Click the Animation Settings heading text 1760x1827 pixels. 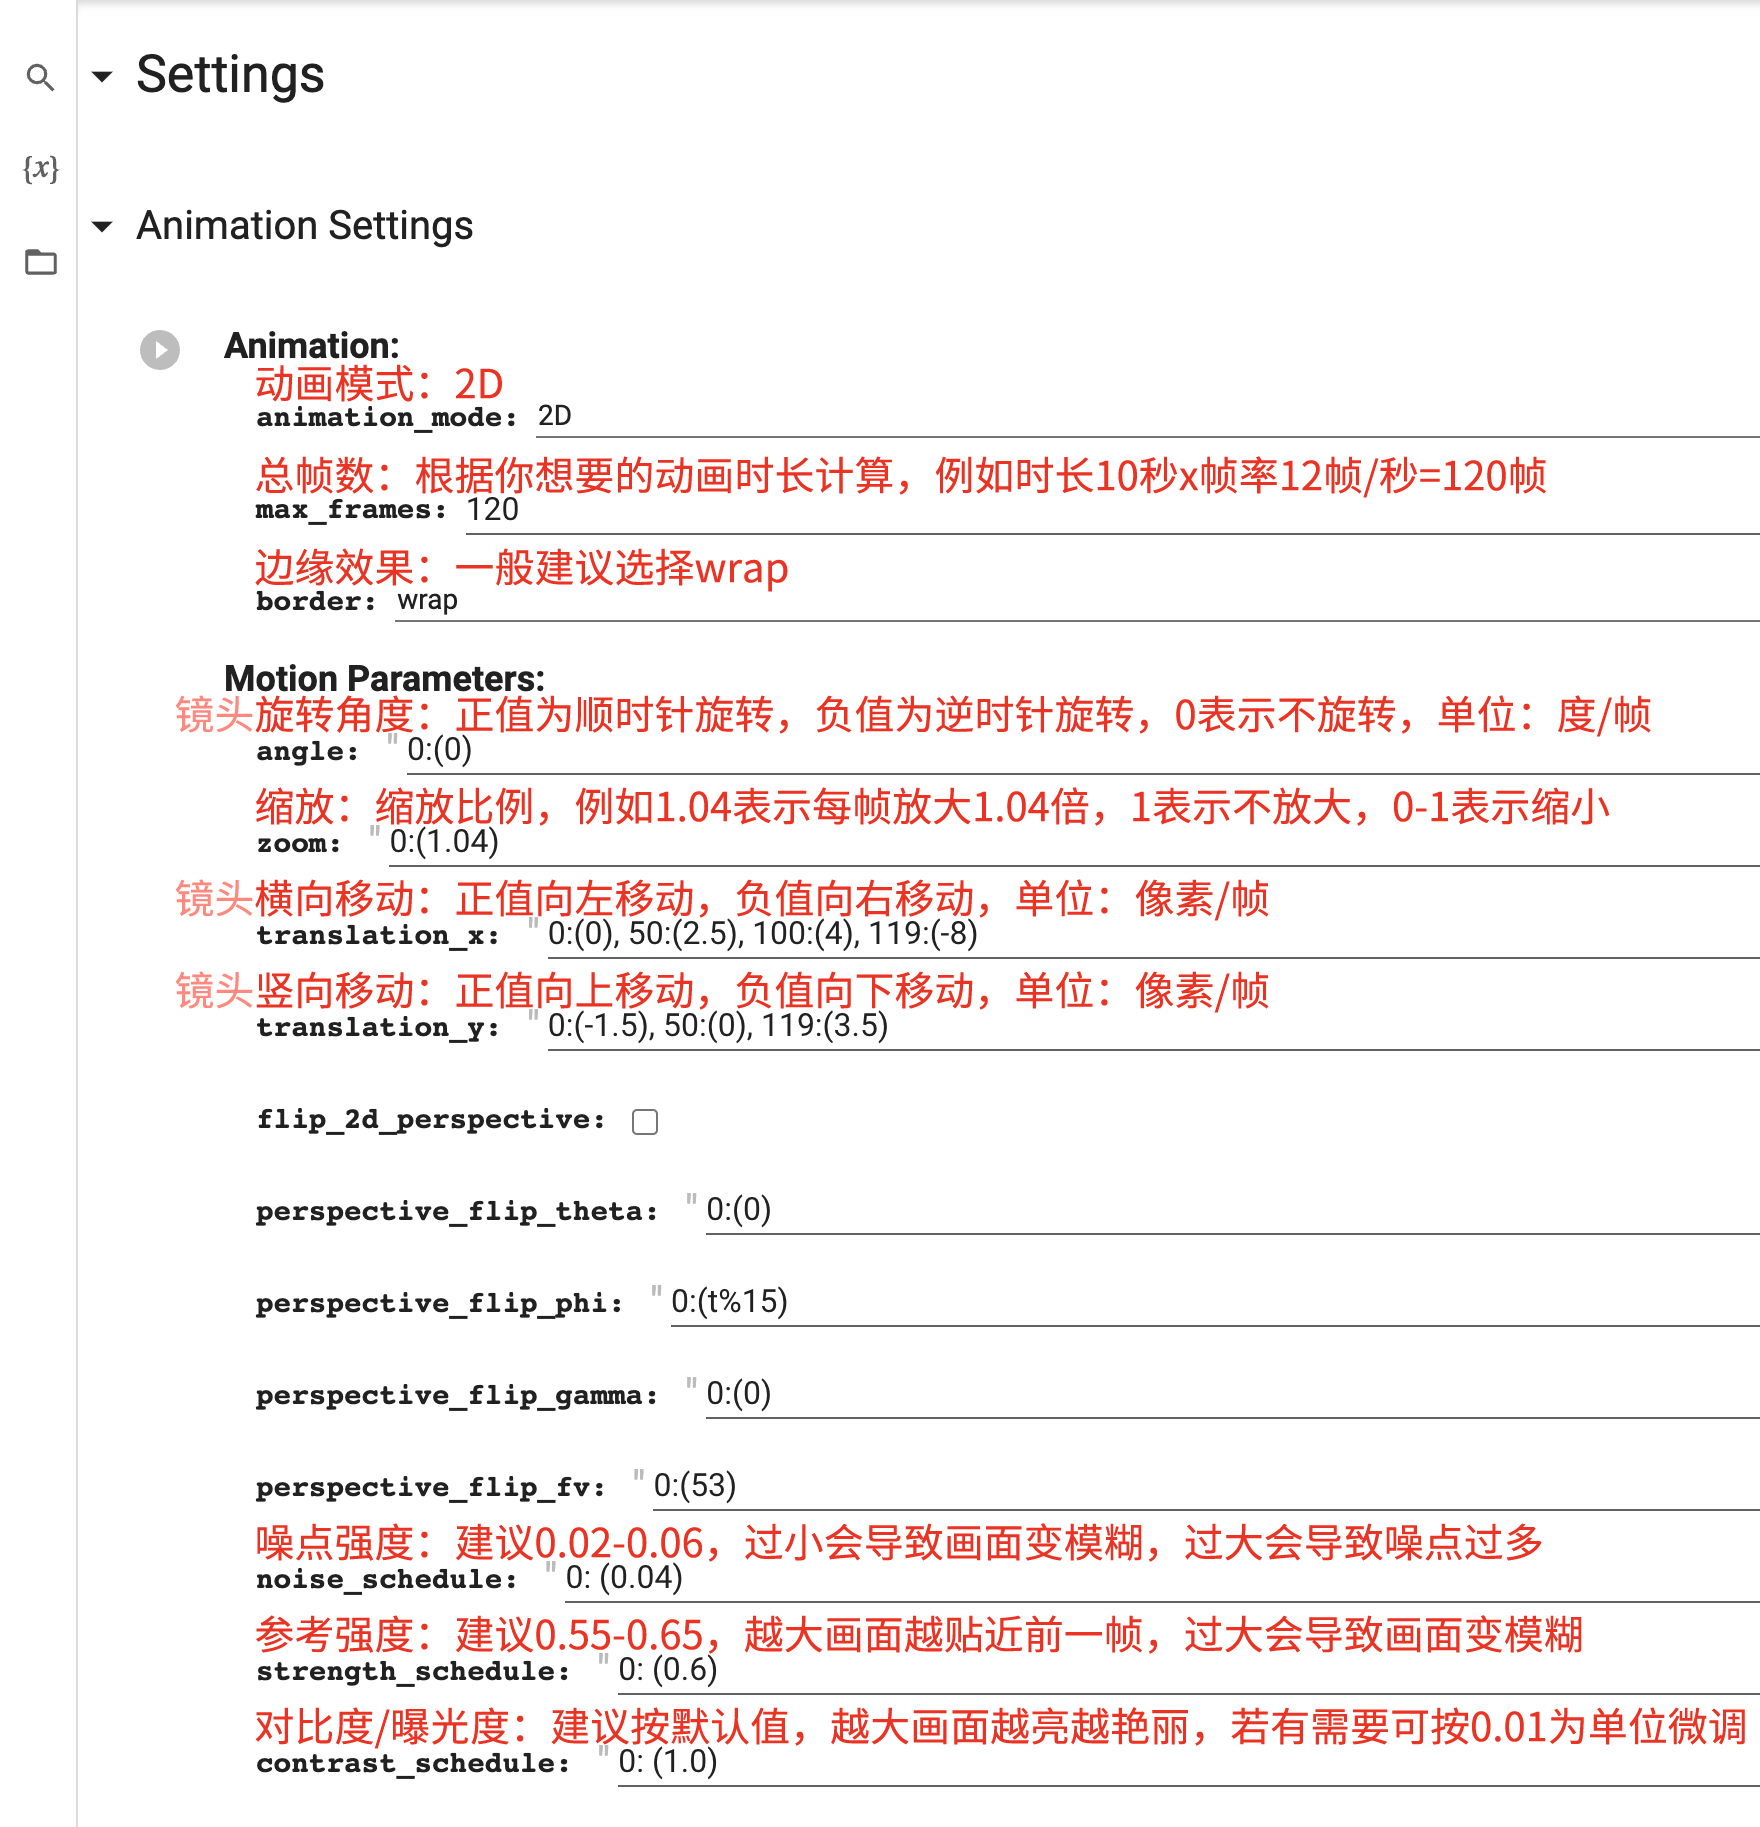pos(305,227)
